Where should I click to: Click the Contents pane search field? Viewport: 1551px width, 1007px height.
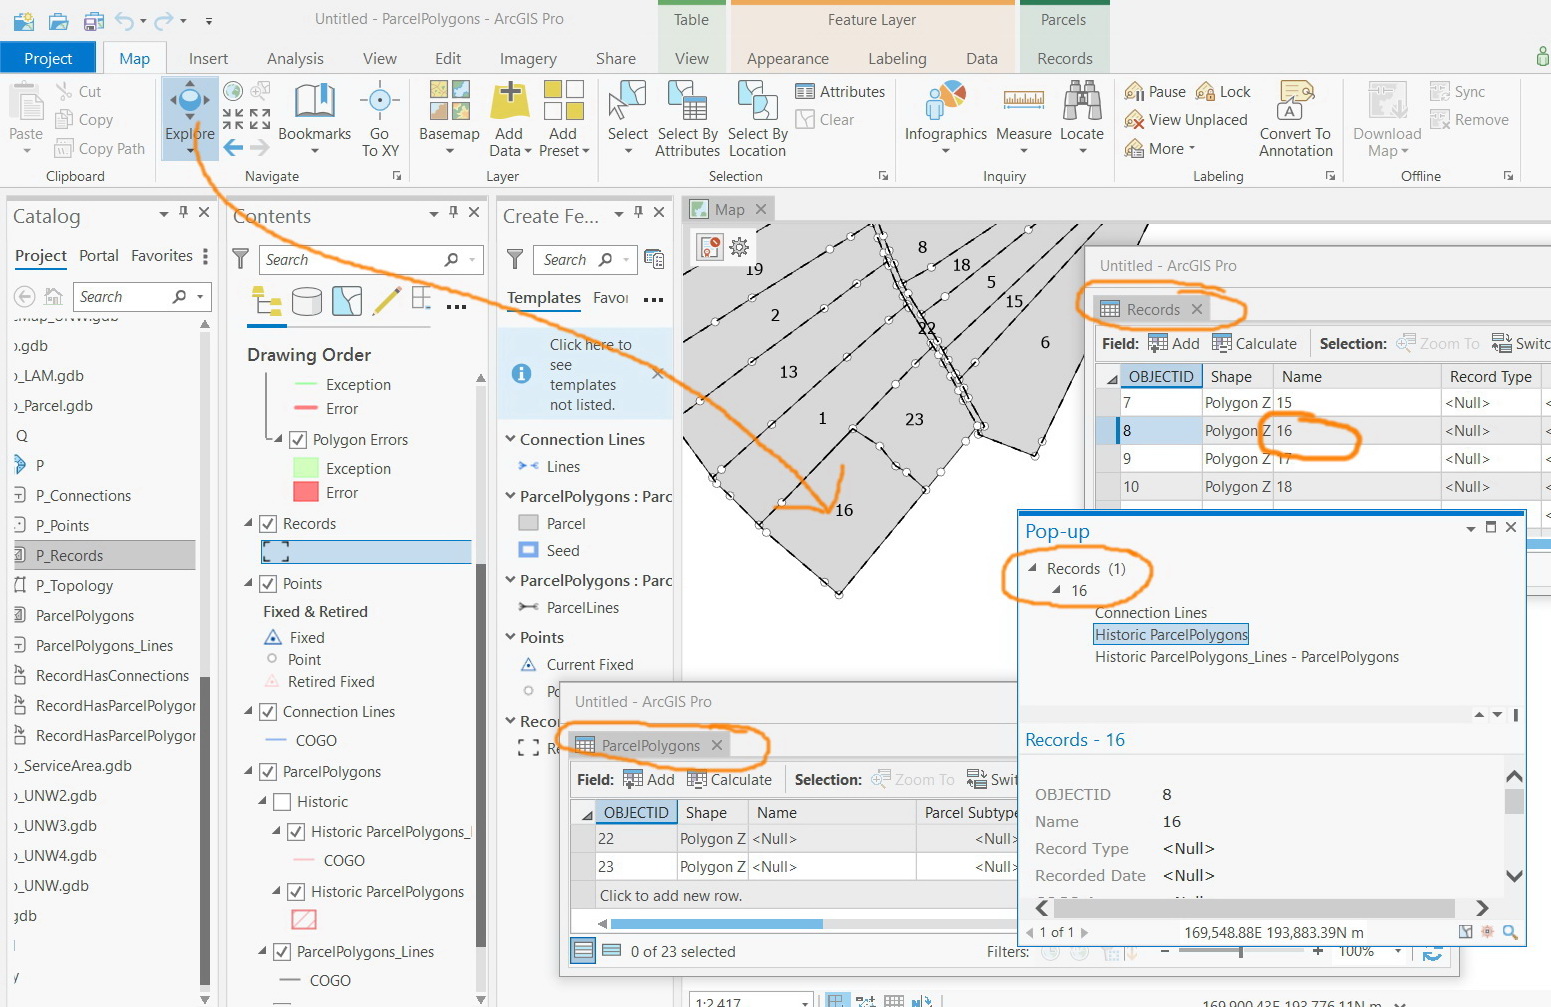click(370, 260)
